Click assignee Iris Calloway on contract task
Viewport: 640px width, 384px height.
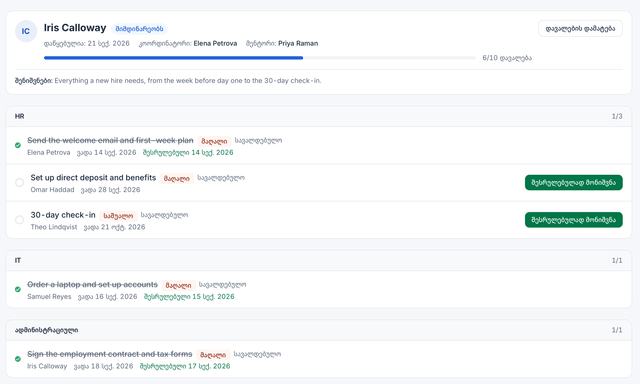(x=47, y=366)
